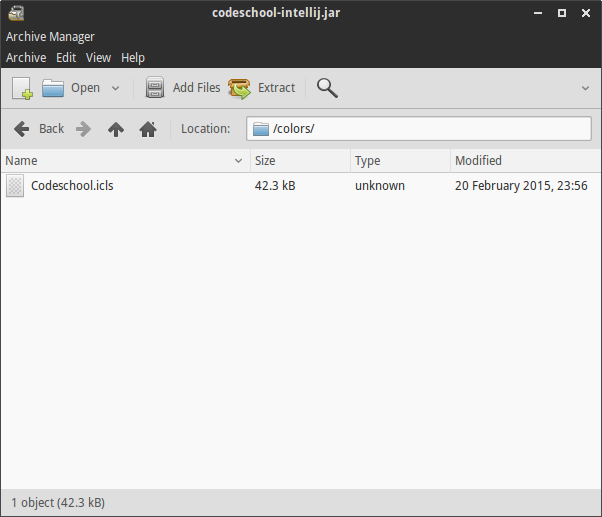Click the forward arrow icon

[x=83, y=129]
